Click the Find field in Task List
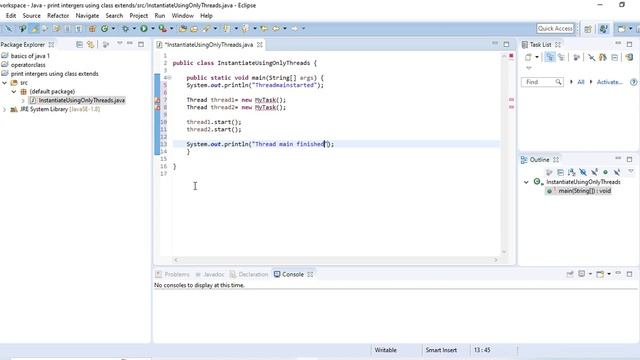Viewport: 640px width, 360px height. click(542, 82)
